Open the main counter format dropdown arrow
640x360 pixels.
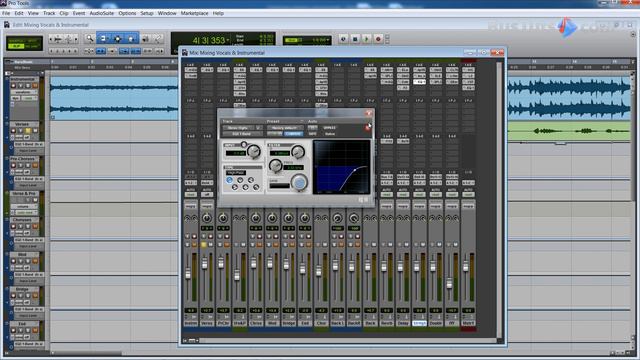click(x=227, y=40)
